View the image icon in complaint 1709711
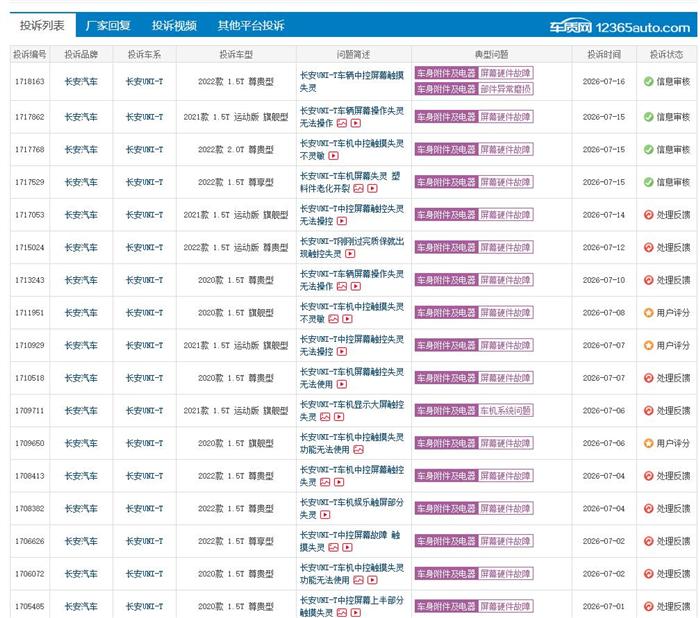 pos(325,417)
